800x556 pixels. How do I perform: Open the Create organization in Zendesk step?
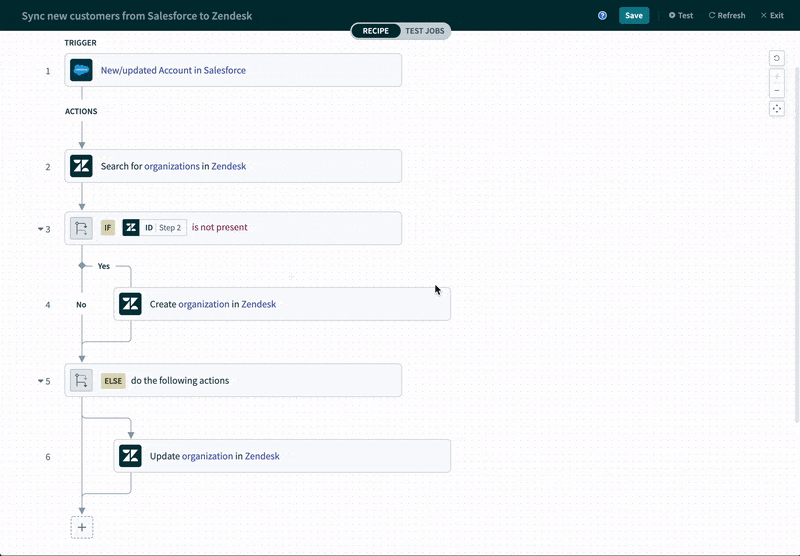click(x=282, y=304)
